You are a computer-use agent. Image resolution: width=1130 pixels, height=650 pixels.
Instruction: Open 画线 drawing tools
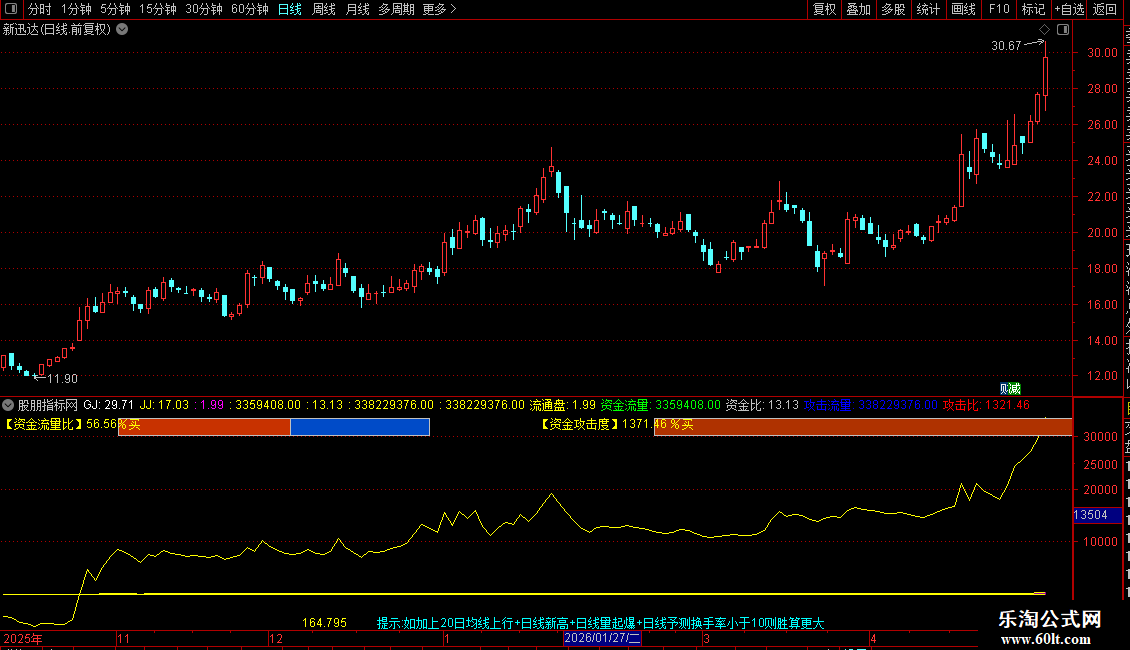pos(964,9)
